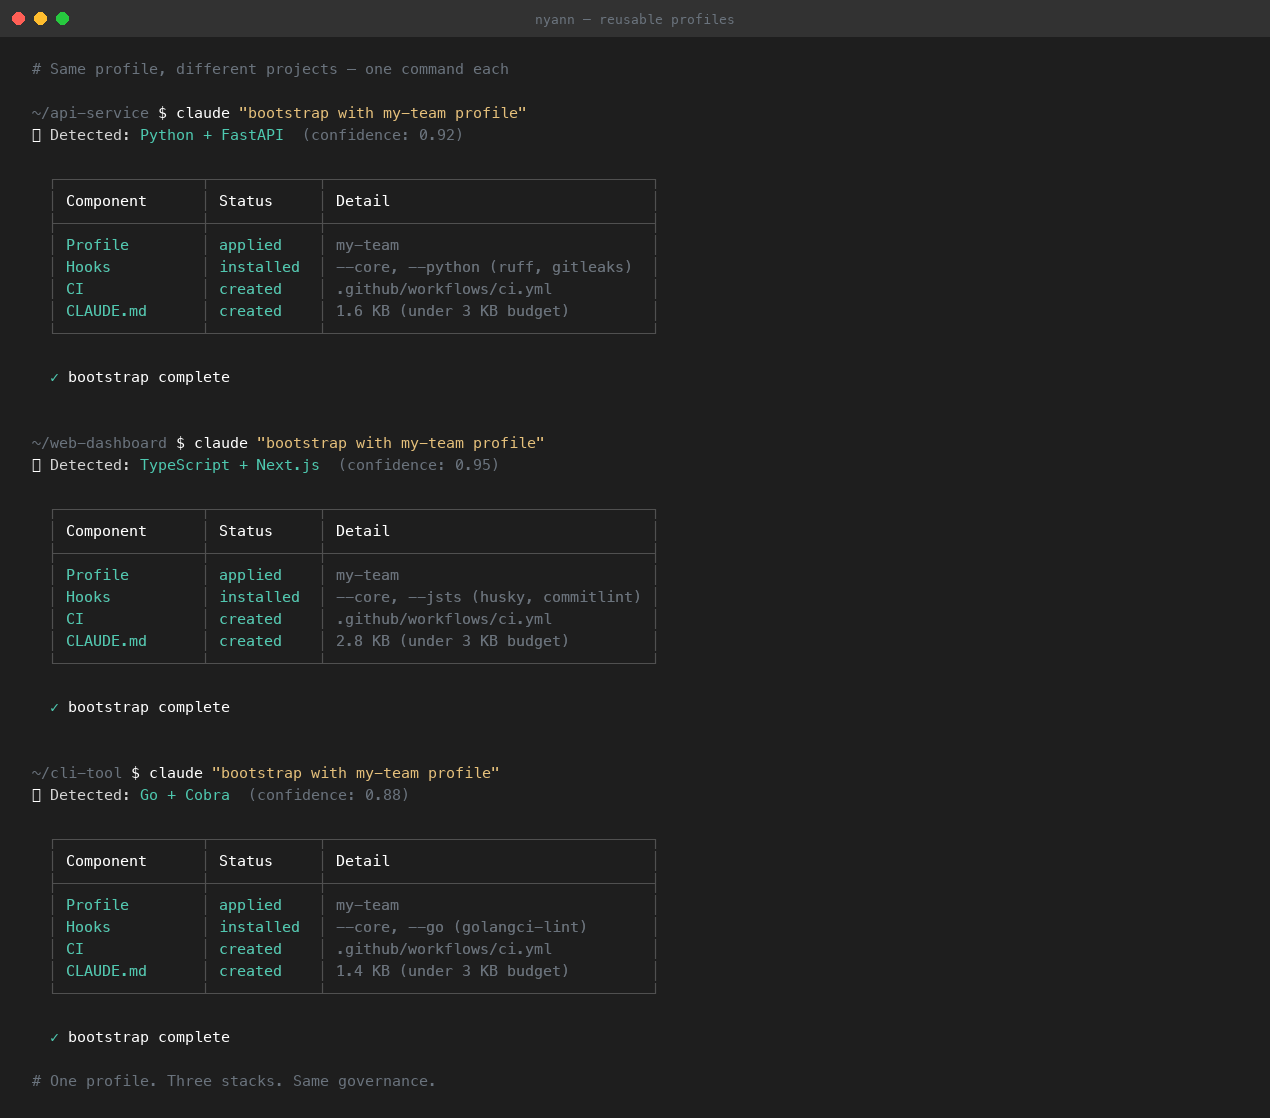Click the detection icon beside TypeScript + Next.js

(x=37, y=464)
